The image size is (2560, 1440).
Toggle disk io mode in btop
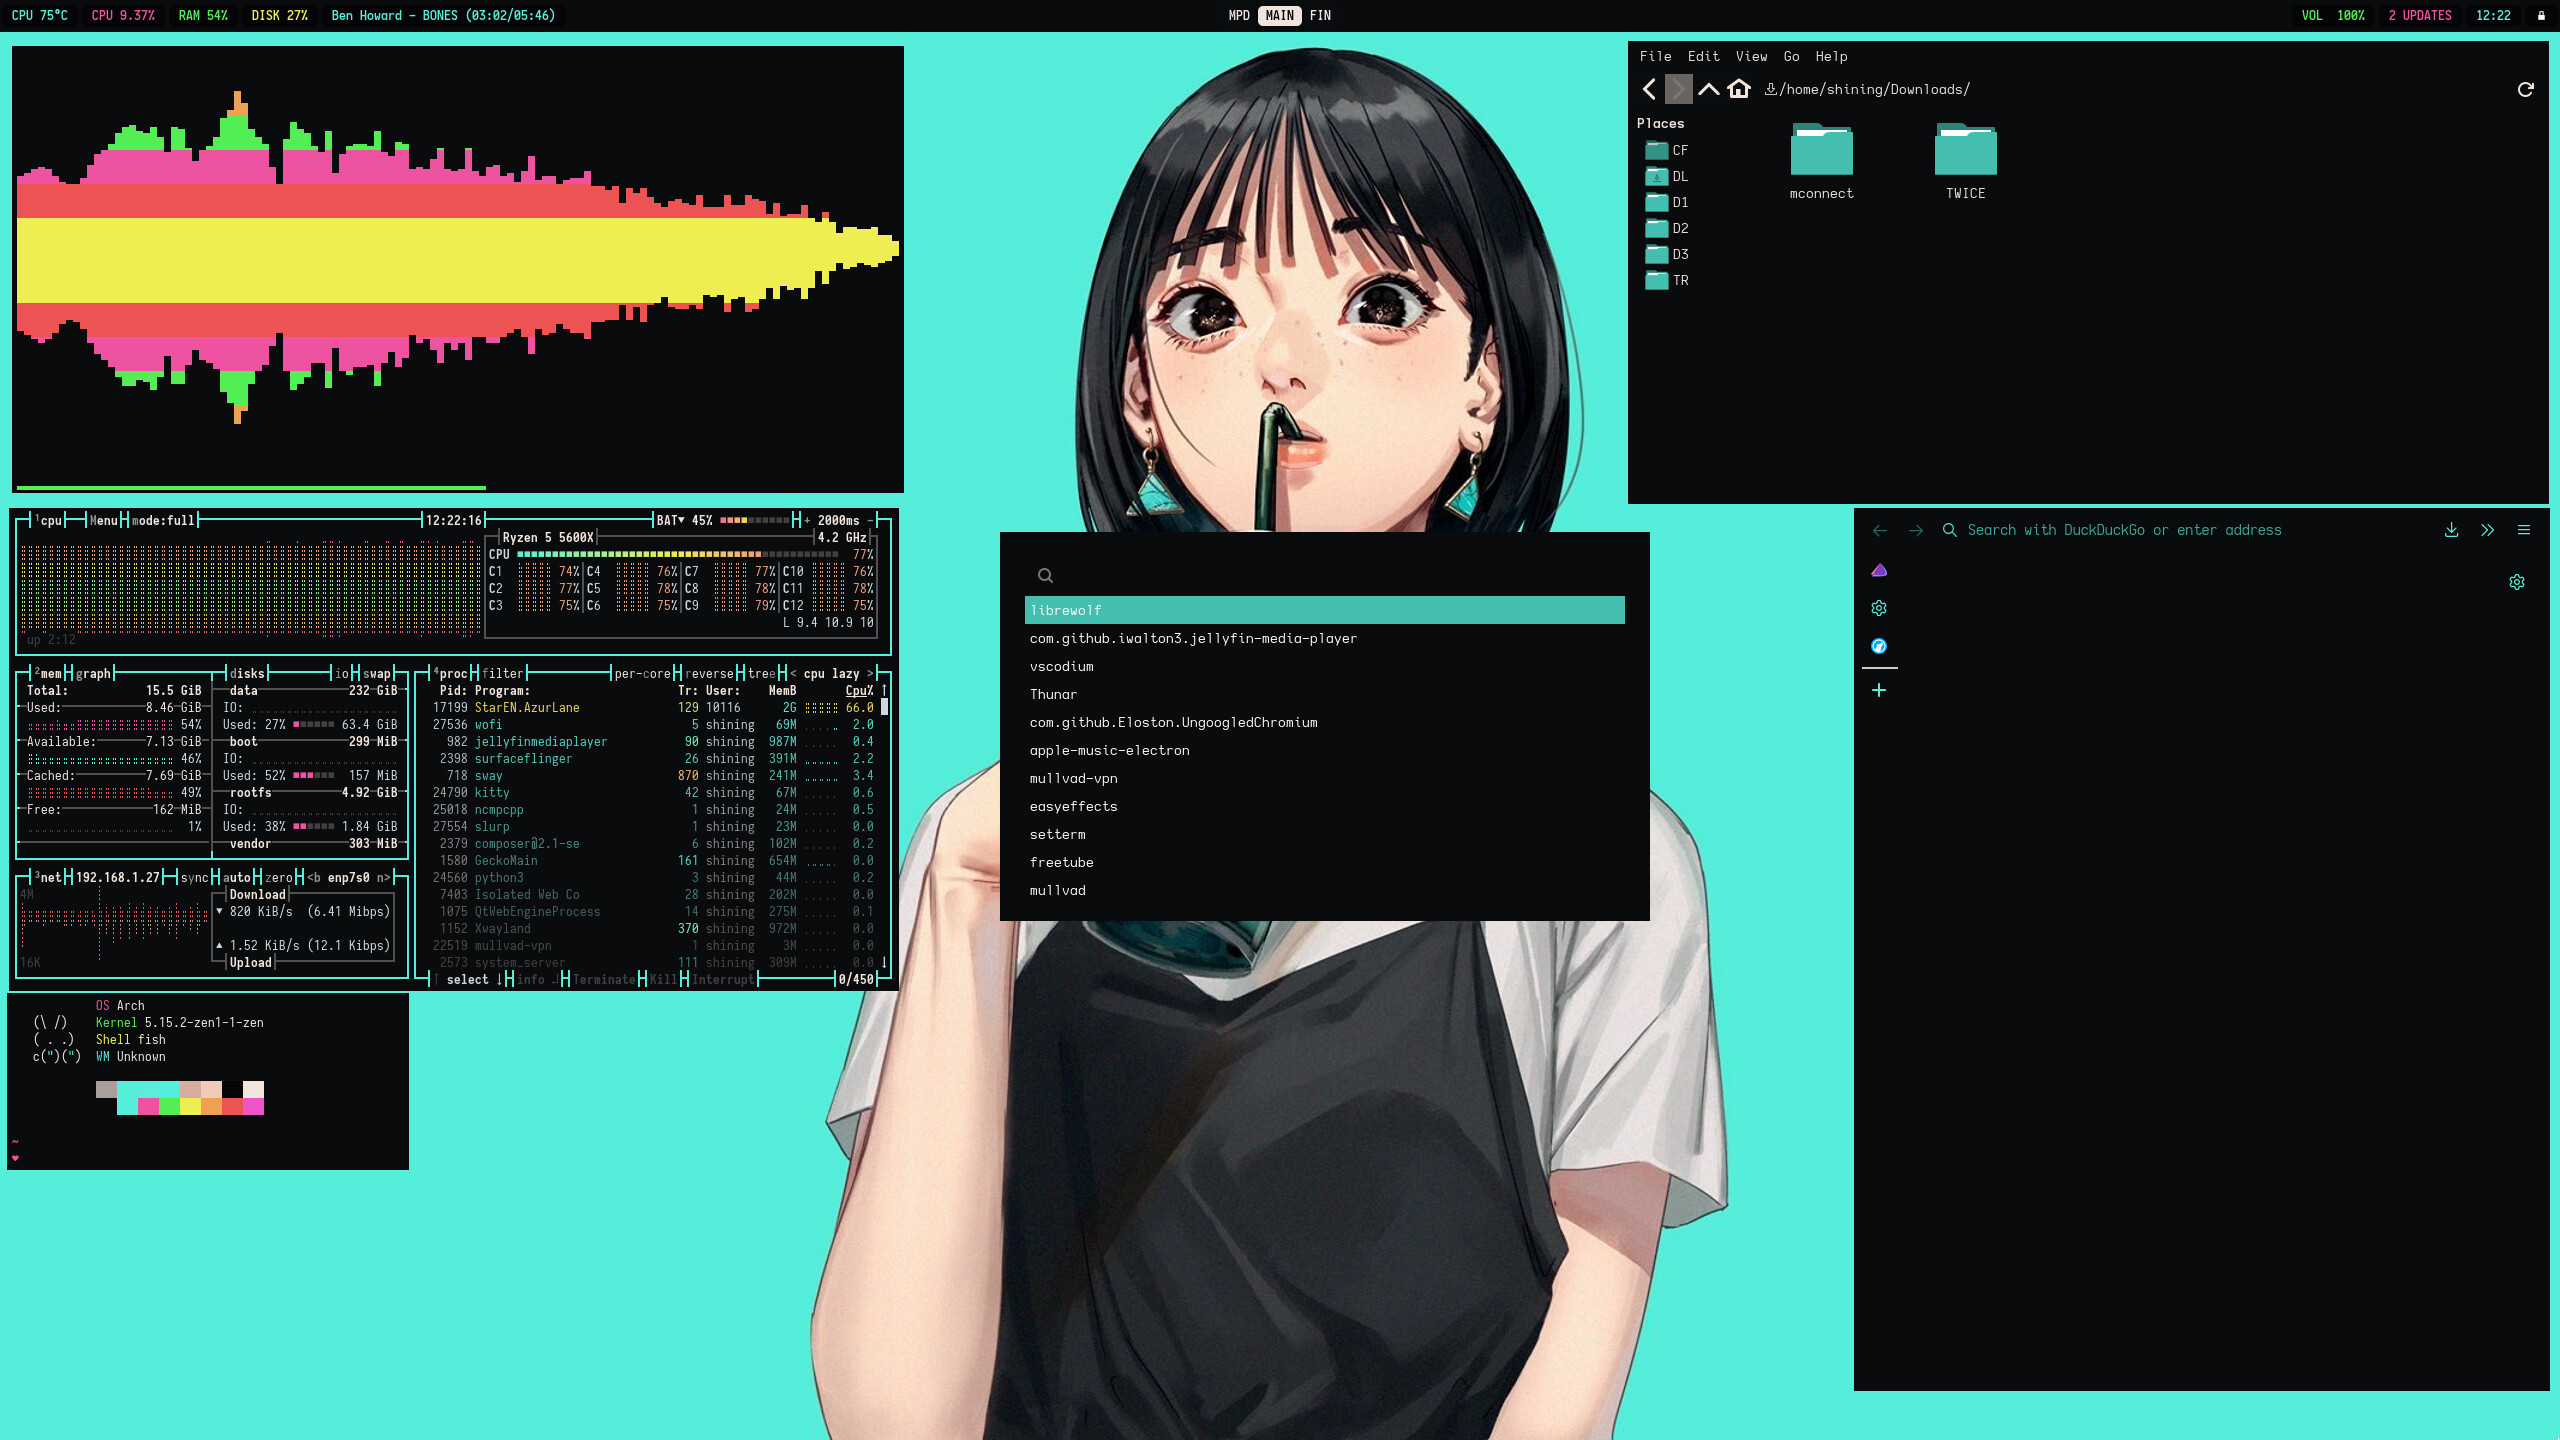click(x=341, y=673)
